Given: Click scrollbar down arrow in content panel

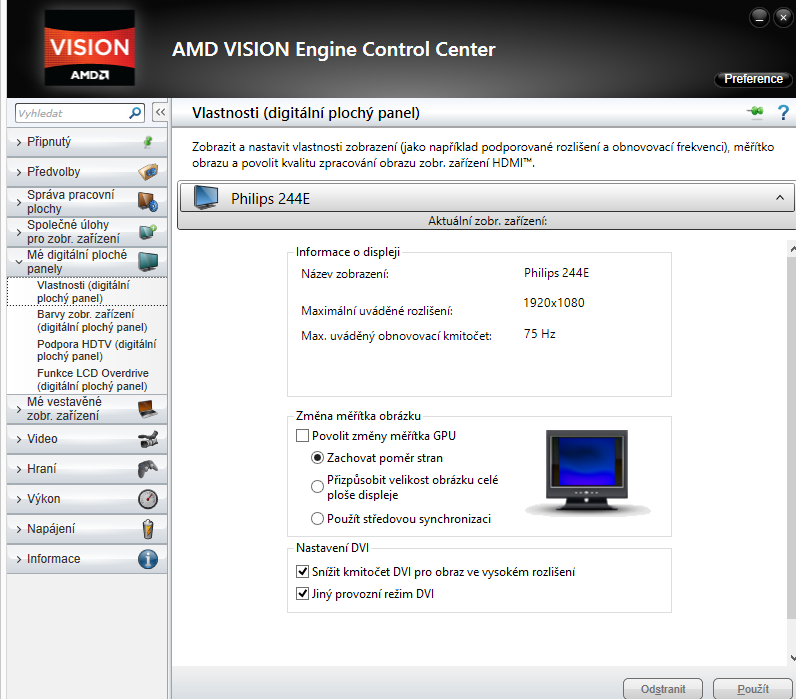Looking at the screenshot, I should [792, 658].
